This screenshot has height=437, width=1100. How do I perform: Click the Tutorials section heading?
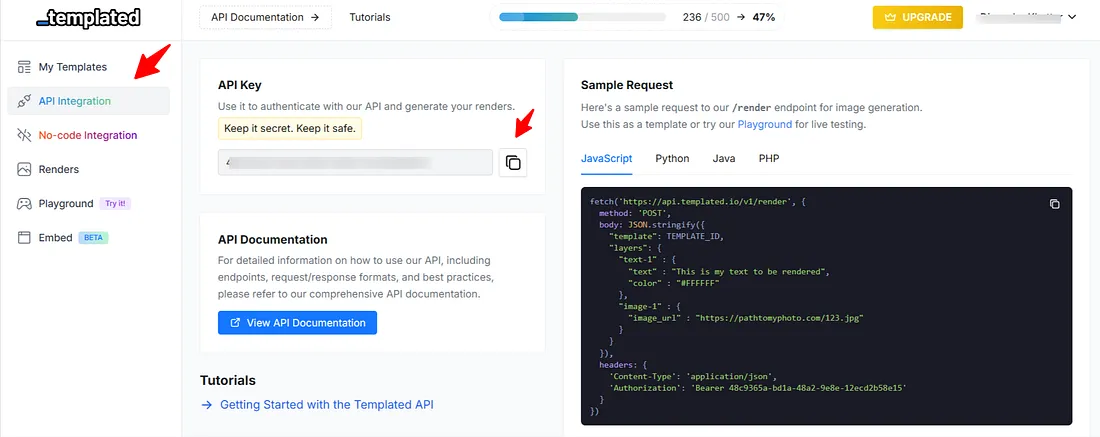[x=228, y=380]
